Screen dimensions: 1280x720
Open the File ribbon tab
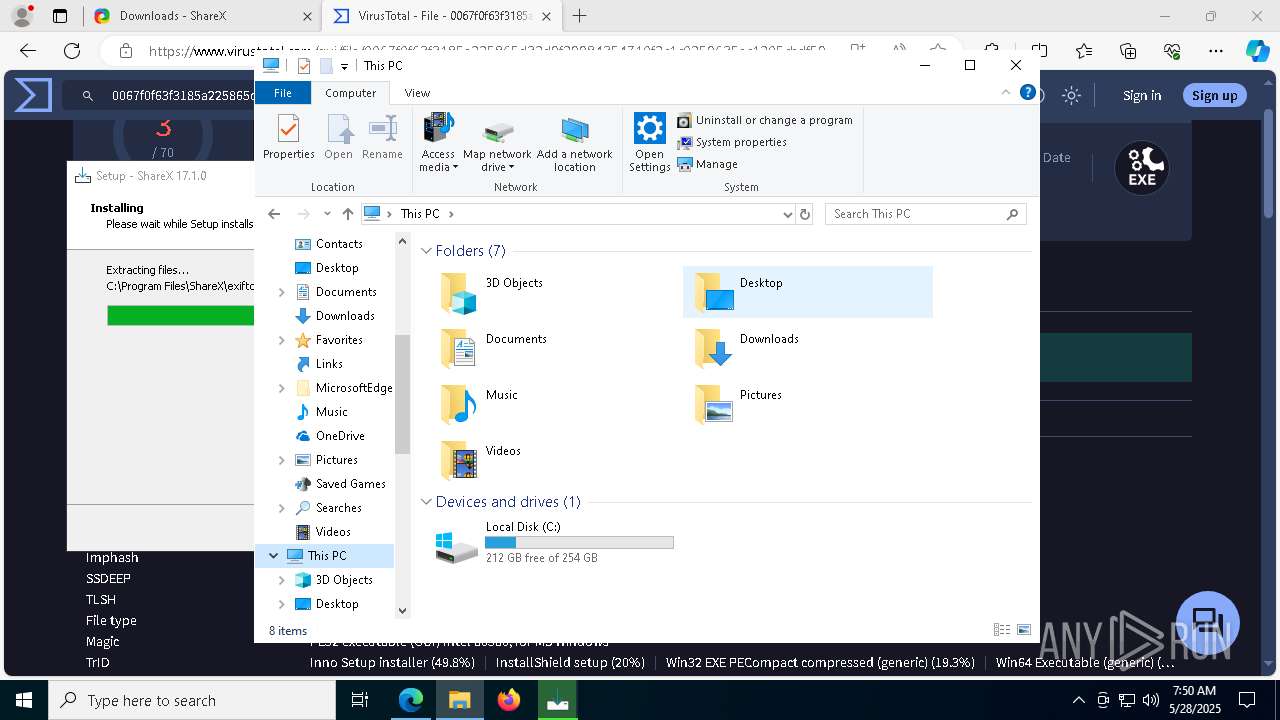pos(283,93)
